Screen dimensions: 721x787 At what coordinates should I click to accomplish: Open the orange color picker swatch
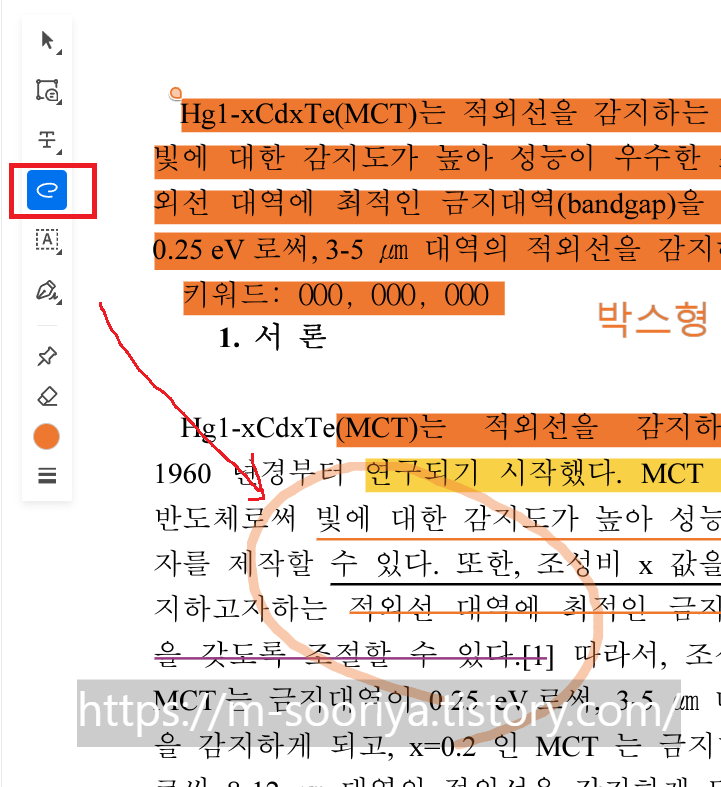point(47,436)
